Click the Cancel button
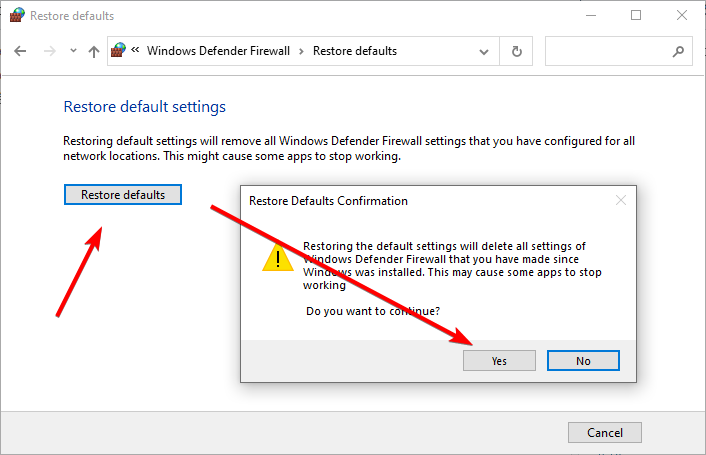The height and width of the screenshot is (455, 706). pyautogui.click(x=605, y=432)
